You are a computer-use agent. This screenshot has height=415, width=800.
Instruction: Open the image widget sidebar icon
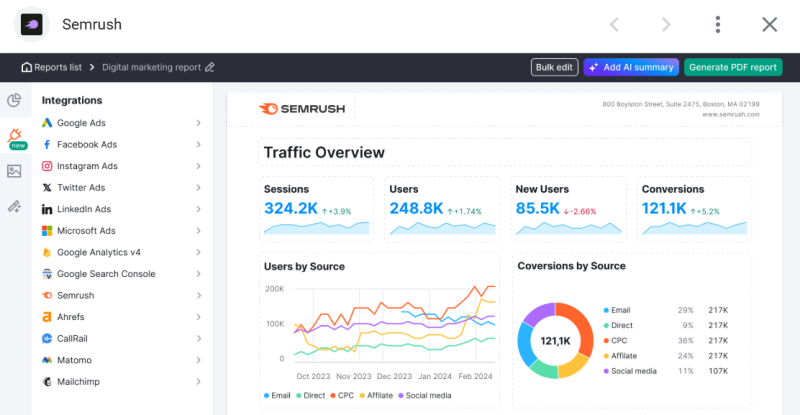(x=14, y=171)
